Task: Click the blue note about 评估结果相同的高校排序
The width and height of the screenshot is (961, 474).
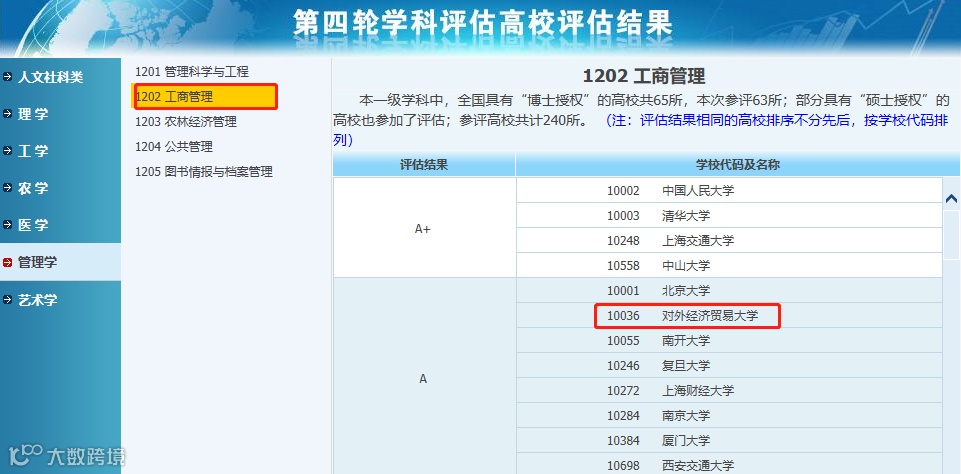Action: [642, 130]
